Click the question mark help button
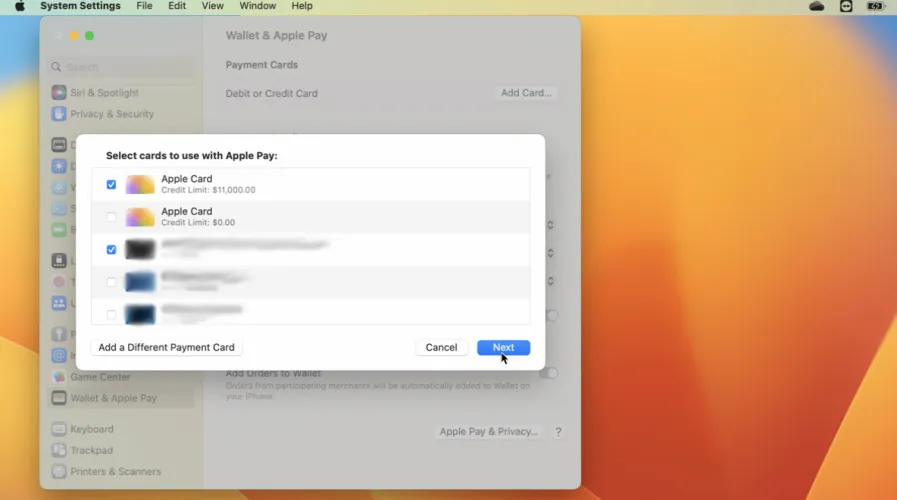Viewport: 897px width, 500px height. point(558,432)
